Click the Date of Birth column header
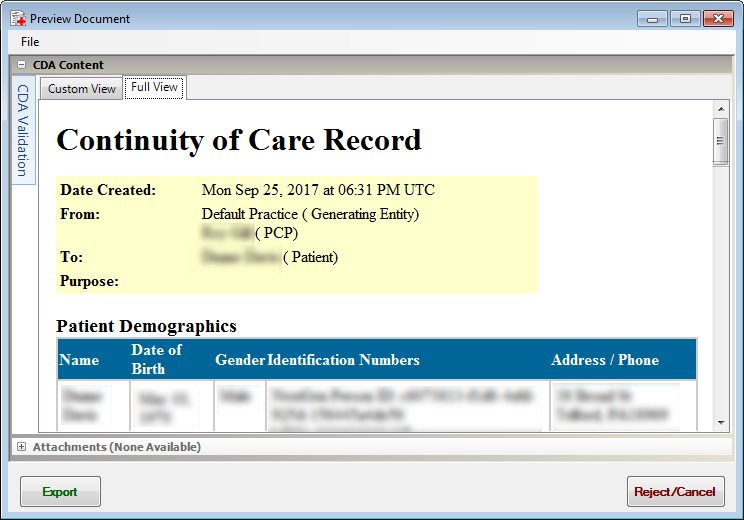This screenshot has width=744, height=520. click(156, 359)
